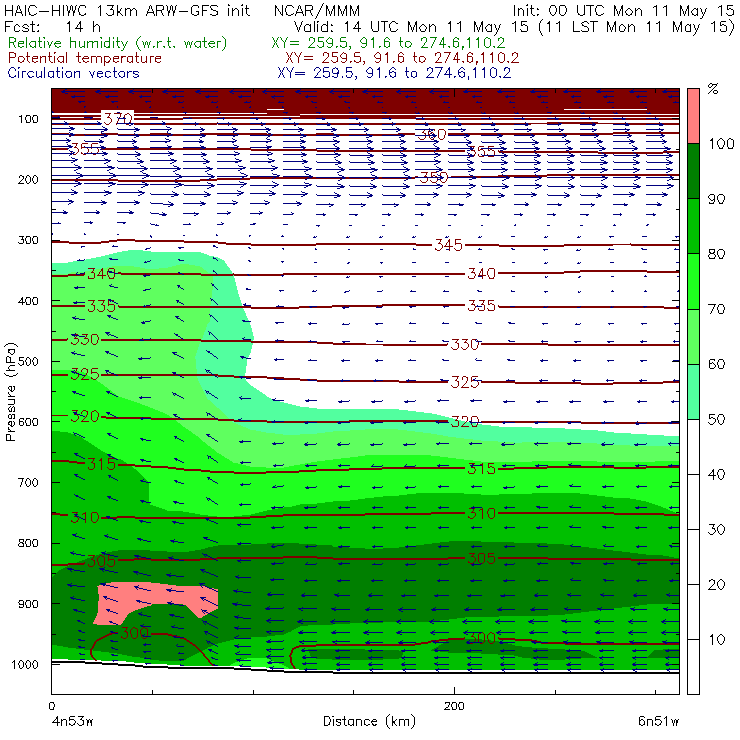
Task: Click the colorbar '80' value label
Action: [716, 254]
